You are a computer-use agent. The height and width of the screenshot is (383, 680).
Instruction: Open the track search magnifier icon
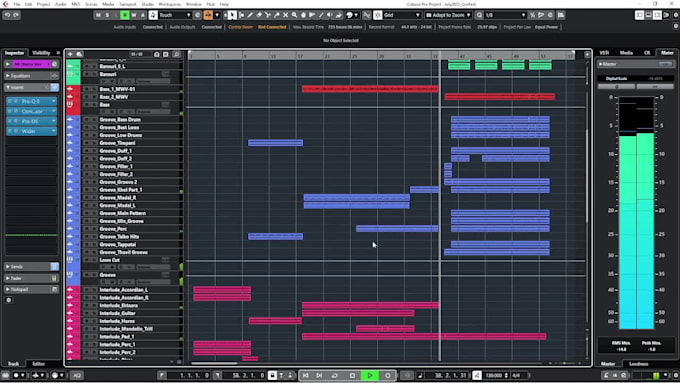click(x=176, y=54)
